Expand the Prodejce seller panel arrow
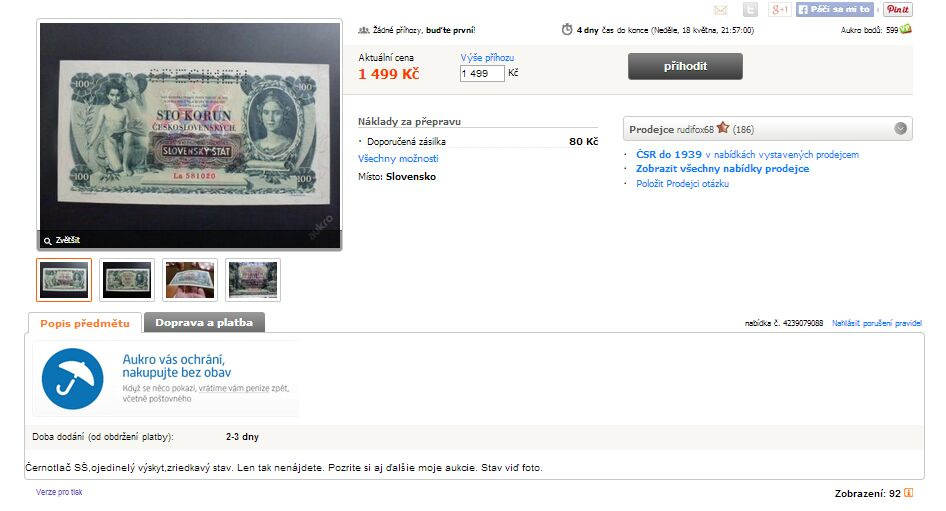The height and width of the screenshot is (511, 946). pos(900,129)
